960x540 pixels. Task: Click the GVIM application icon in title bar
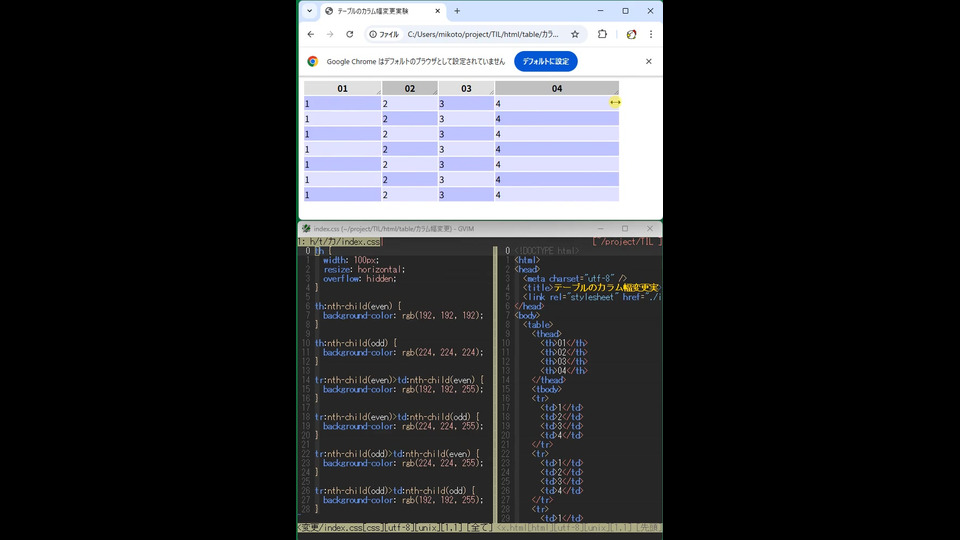(306, 228)
